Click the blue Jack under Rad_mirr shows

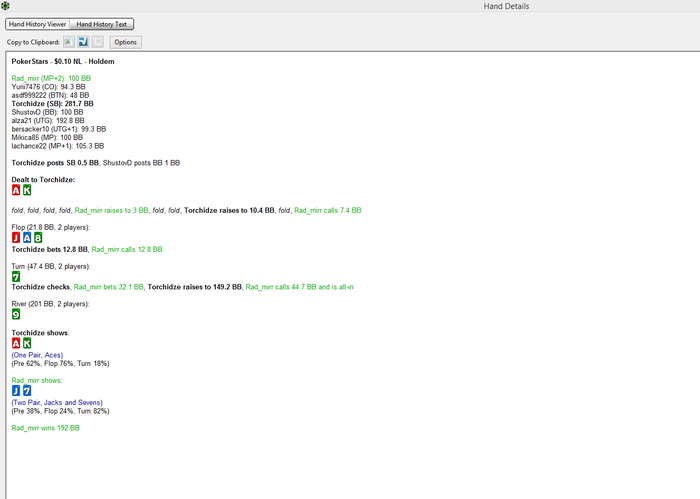(16, 391)
